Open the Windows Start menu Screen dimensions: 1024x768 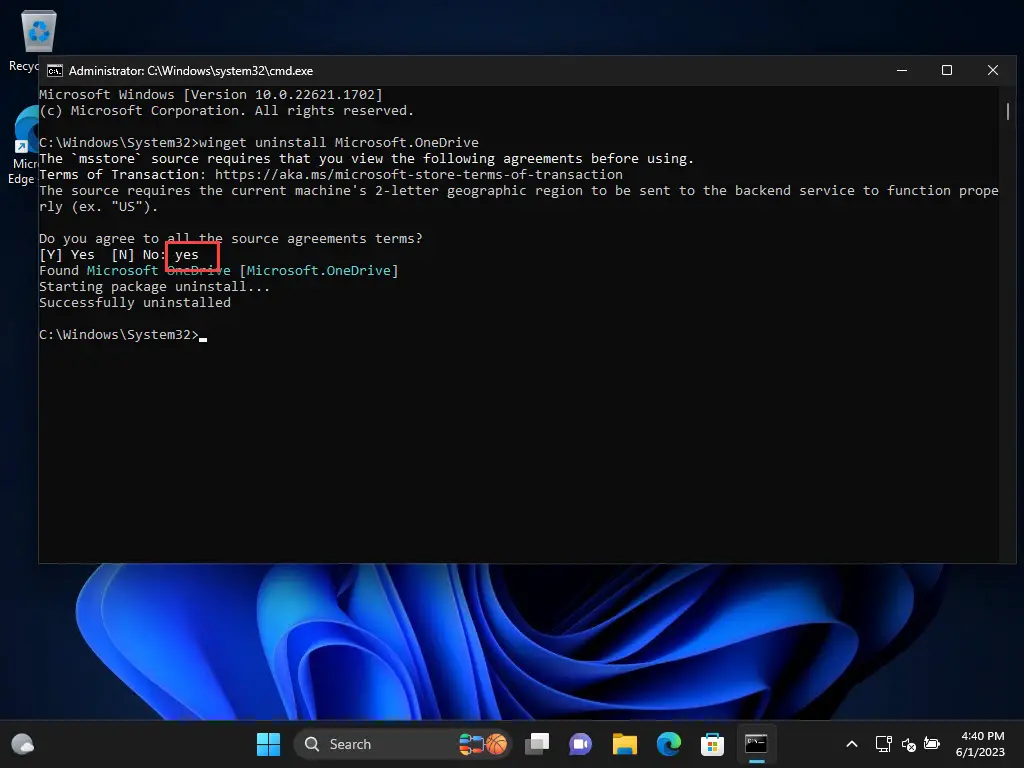point(268,744)
